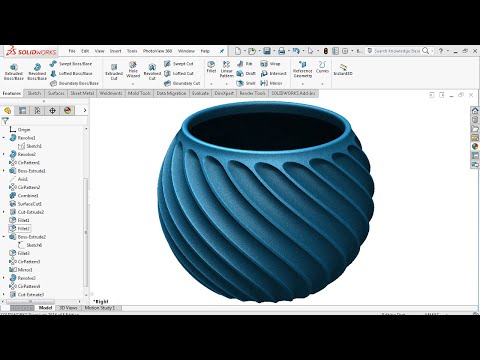This screenshot has height=360, width=480.
Task: Select the Intersect tool
Action: (273, 73)
